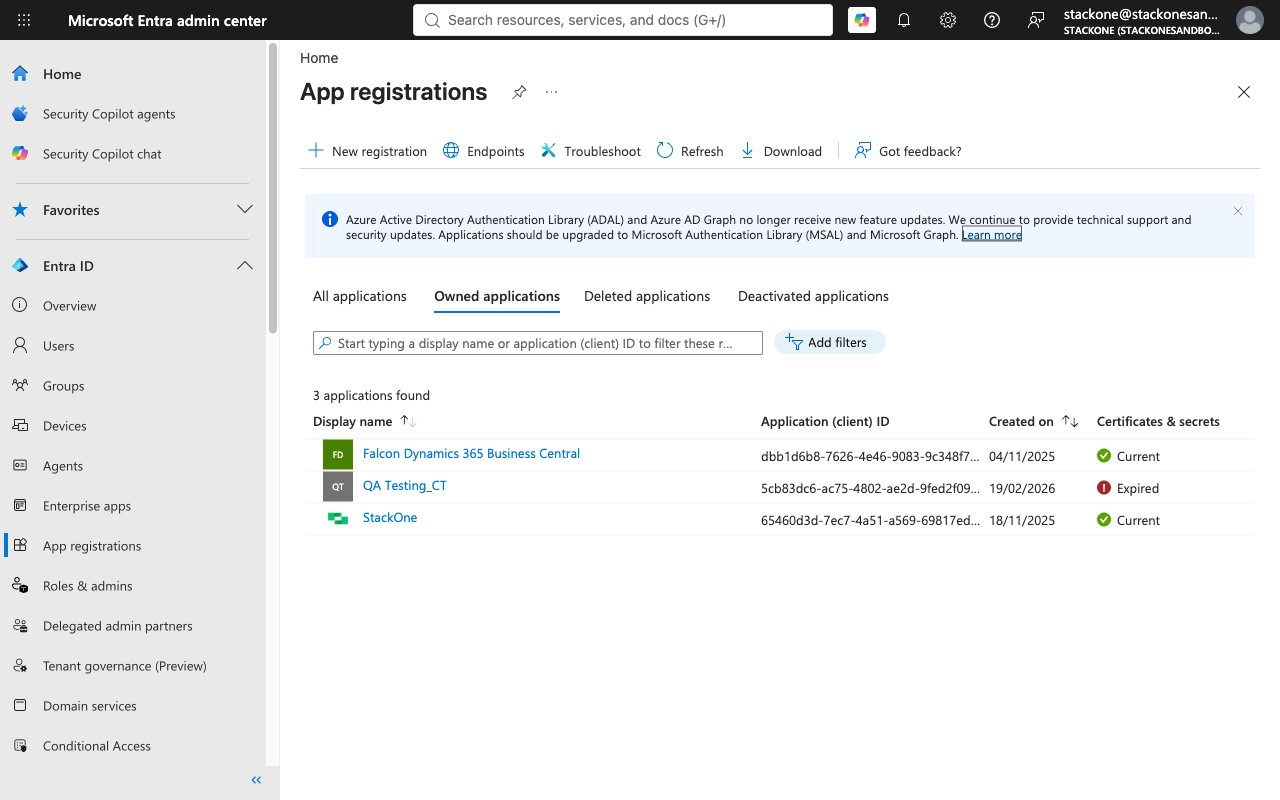This screenshot has height=800, width=1280.
Task: Refresh the applications list
Action: coord(690,151)
